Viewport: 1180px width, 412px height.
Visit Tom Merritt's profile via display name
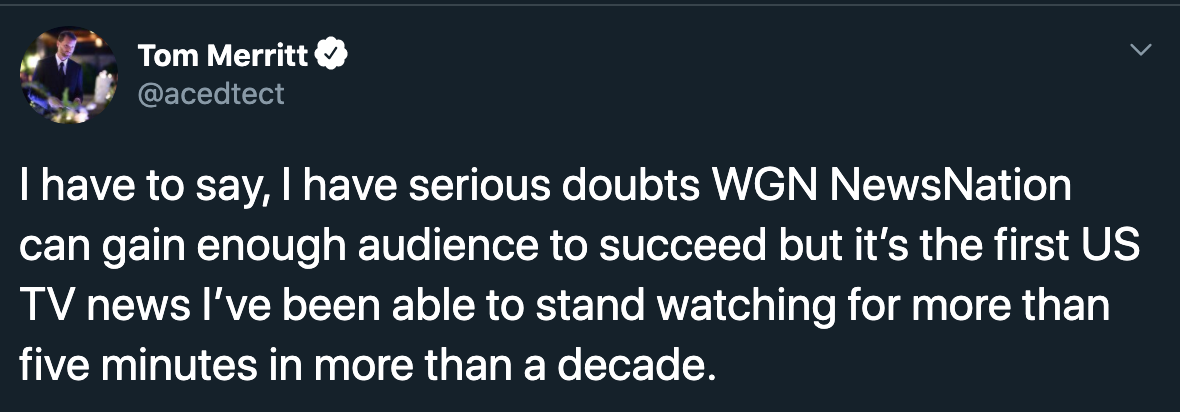tap(223, 55)
